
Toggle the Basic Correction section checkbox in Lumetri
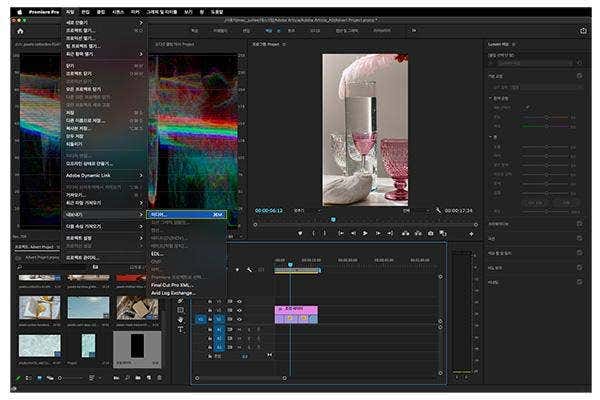point(579,74)
